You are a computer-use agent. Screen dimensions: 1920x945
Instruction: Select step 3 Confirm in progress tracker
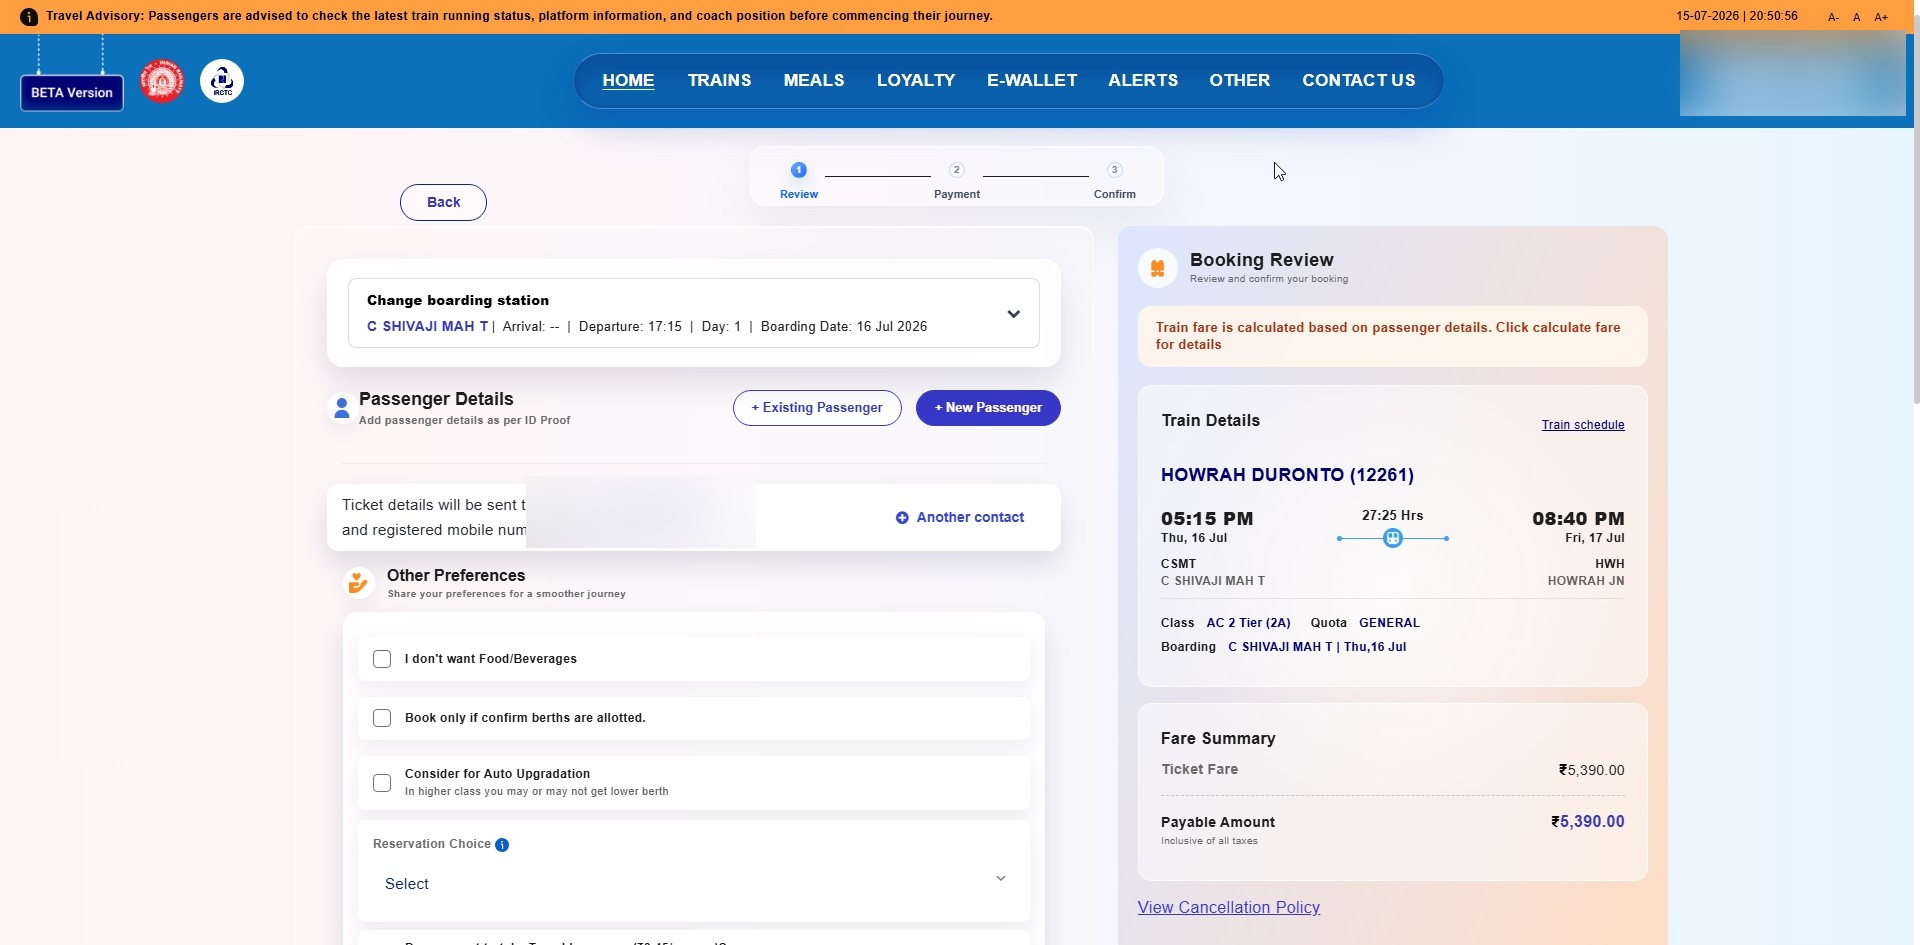click(x=1114, y=180)
